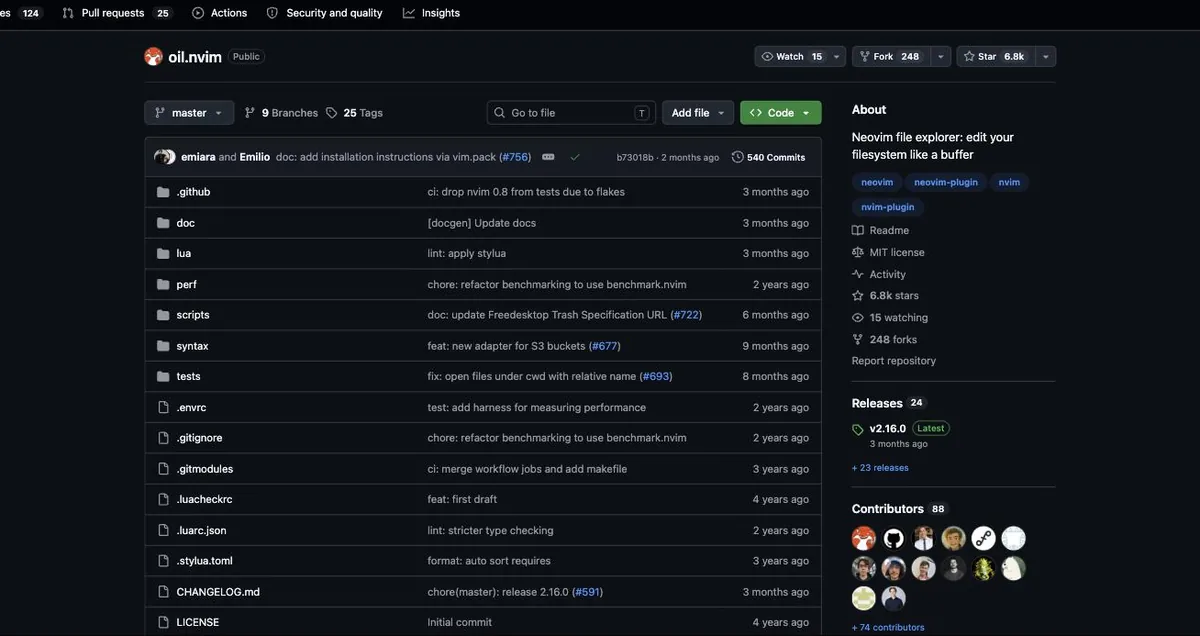The height and width of the screenshot is (636, 1200).
Task: Open the .luacheckrc file
Action: pyautogui.click(x=204, y=499)
